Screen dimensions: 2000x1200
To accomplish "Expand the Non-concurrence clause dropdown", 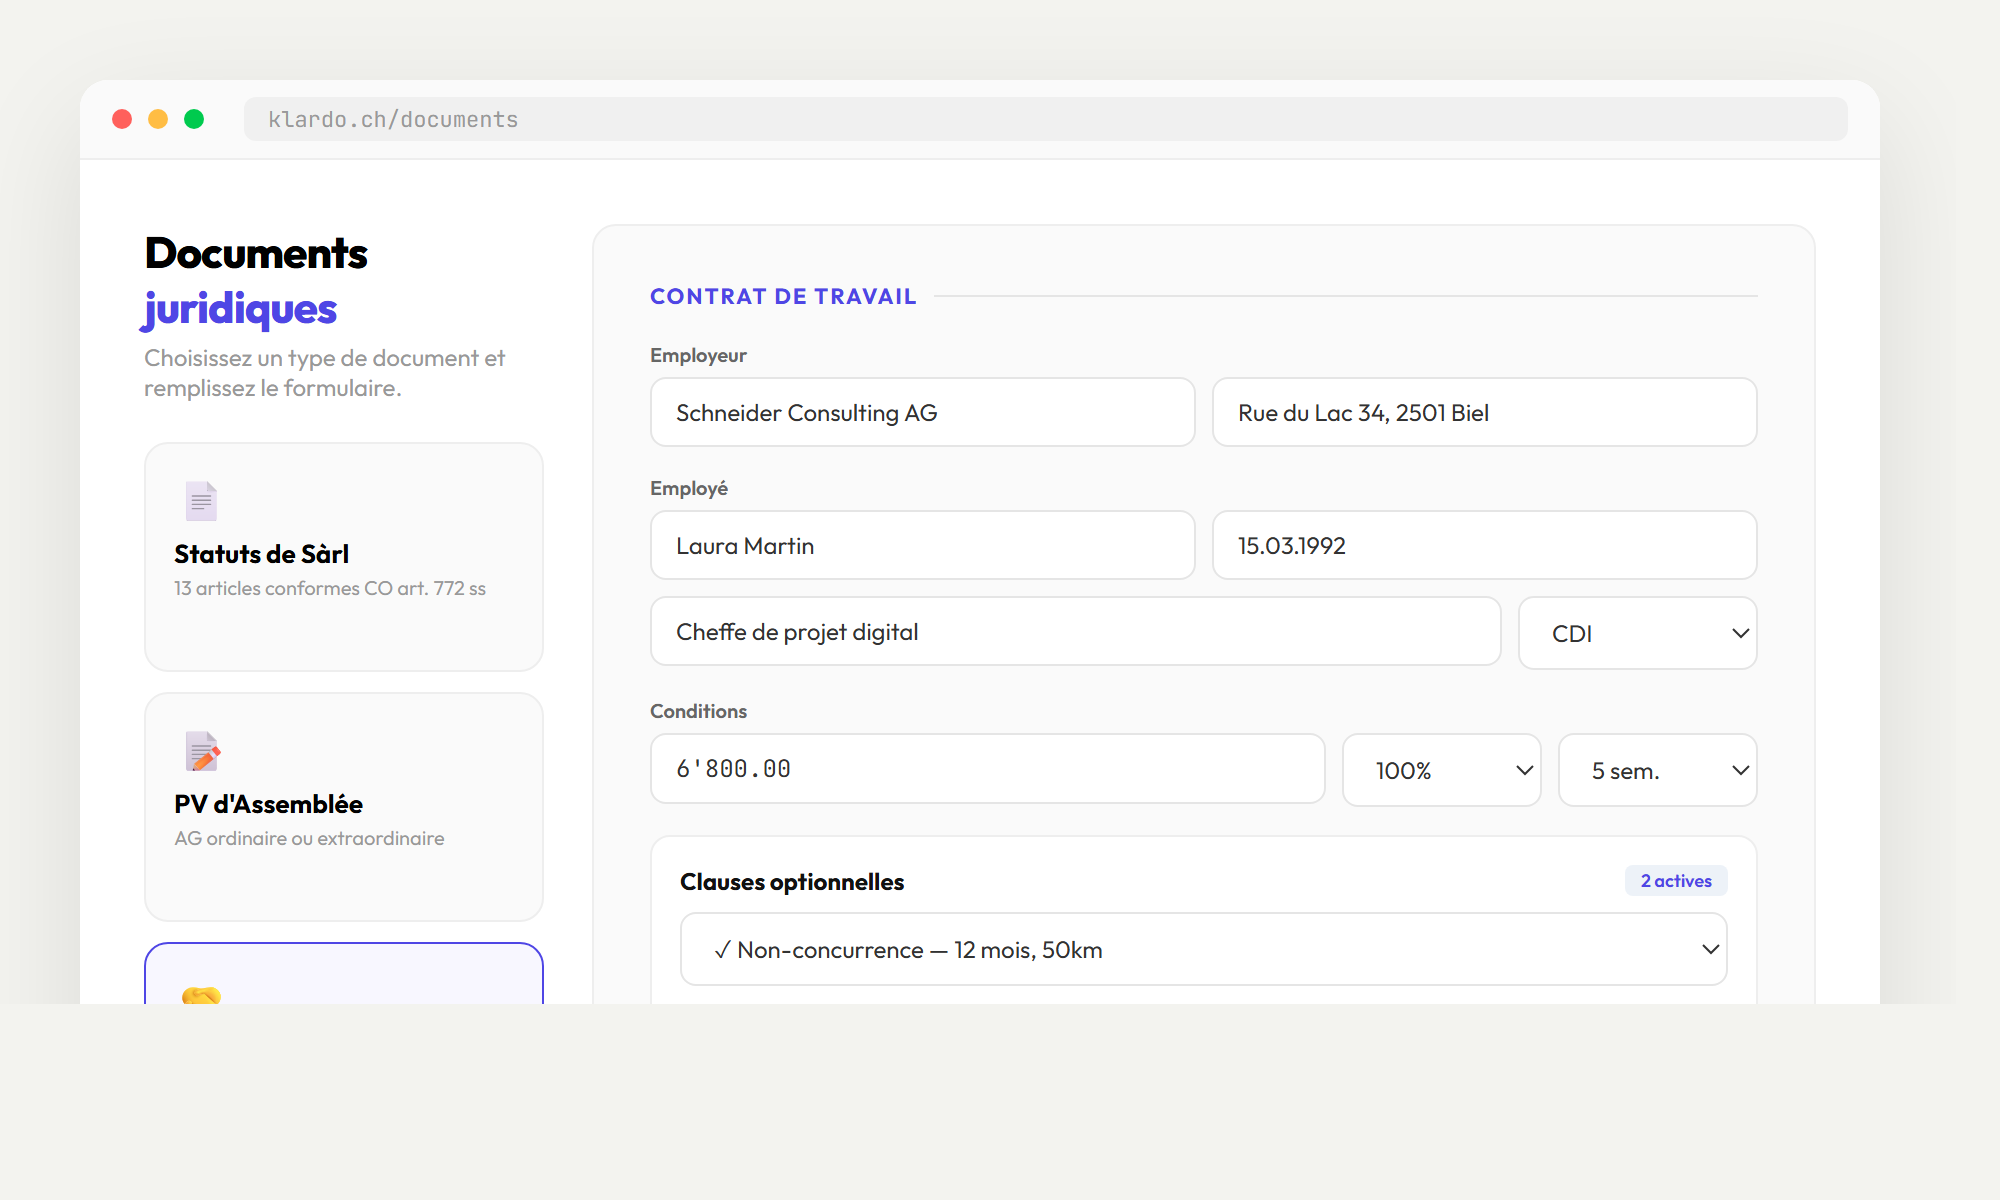I will pyautogui.click(x=1203, y=949).
